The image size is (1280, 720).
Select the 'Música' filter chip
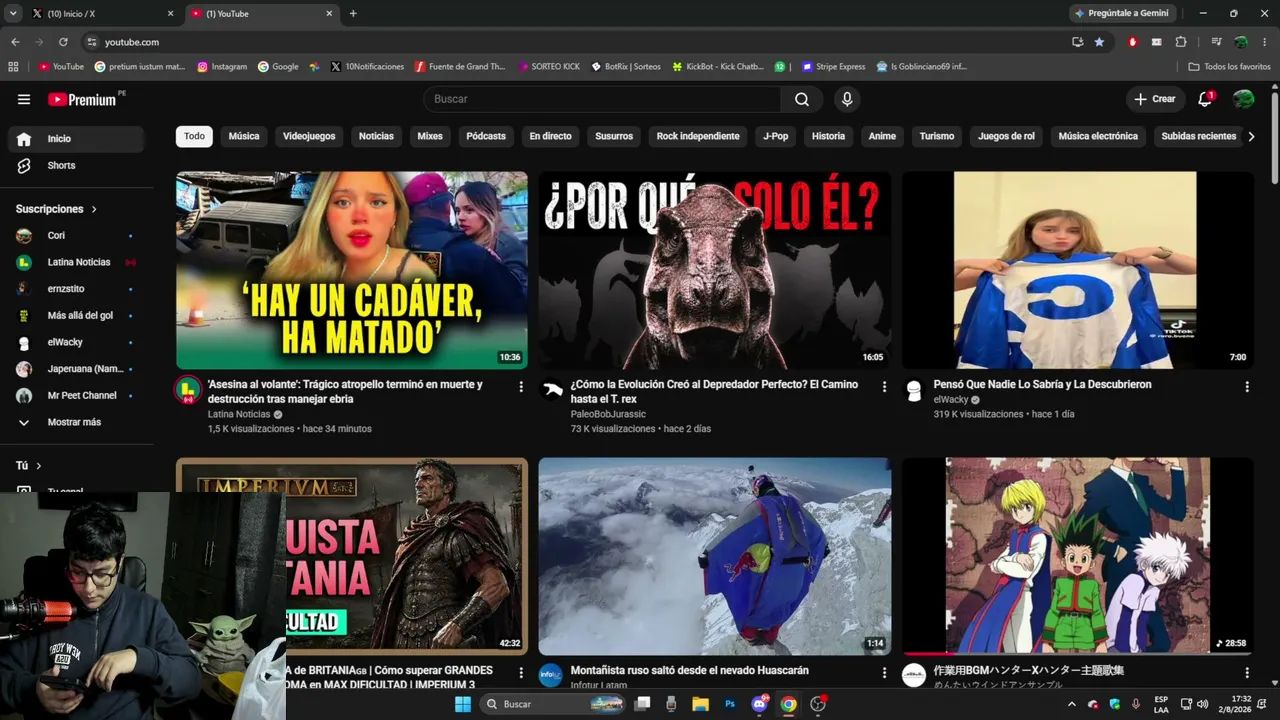click(x=244, y=136)
